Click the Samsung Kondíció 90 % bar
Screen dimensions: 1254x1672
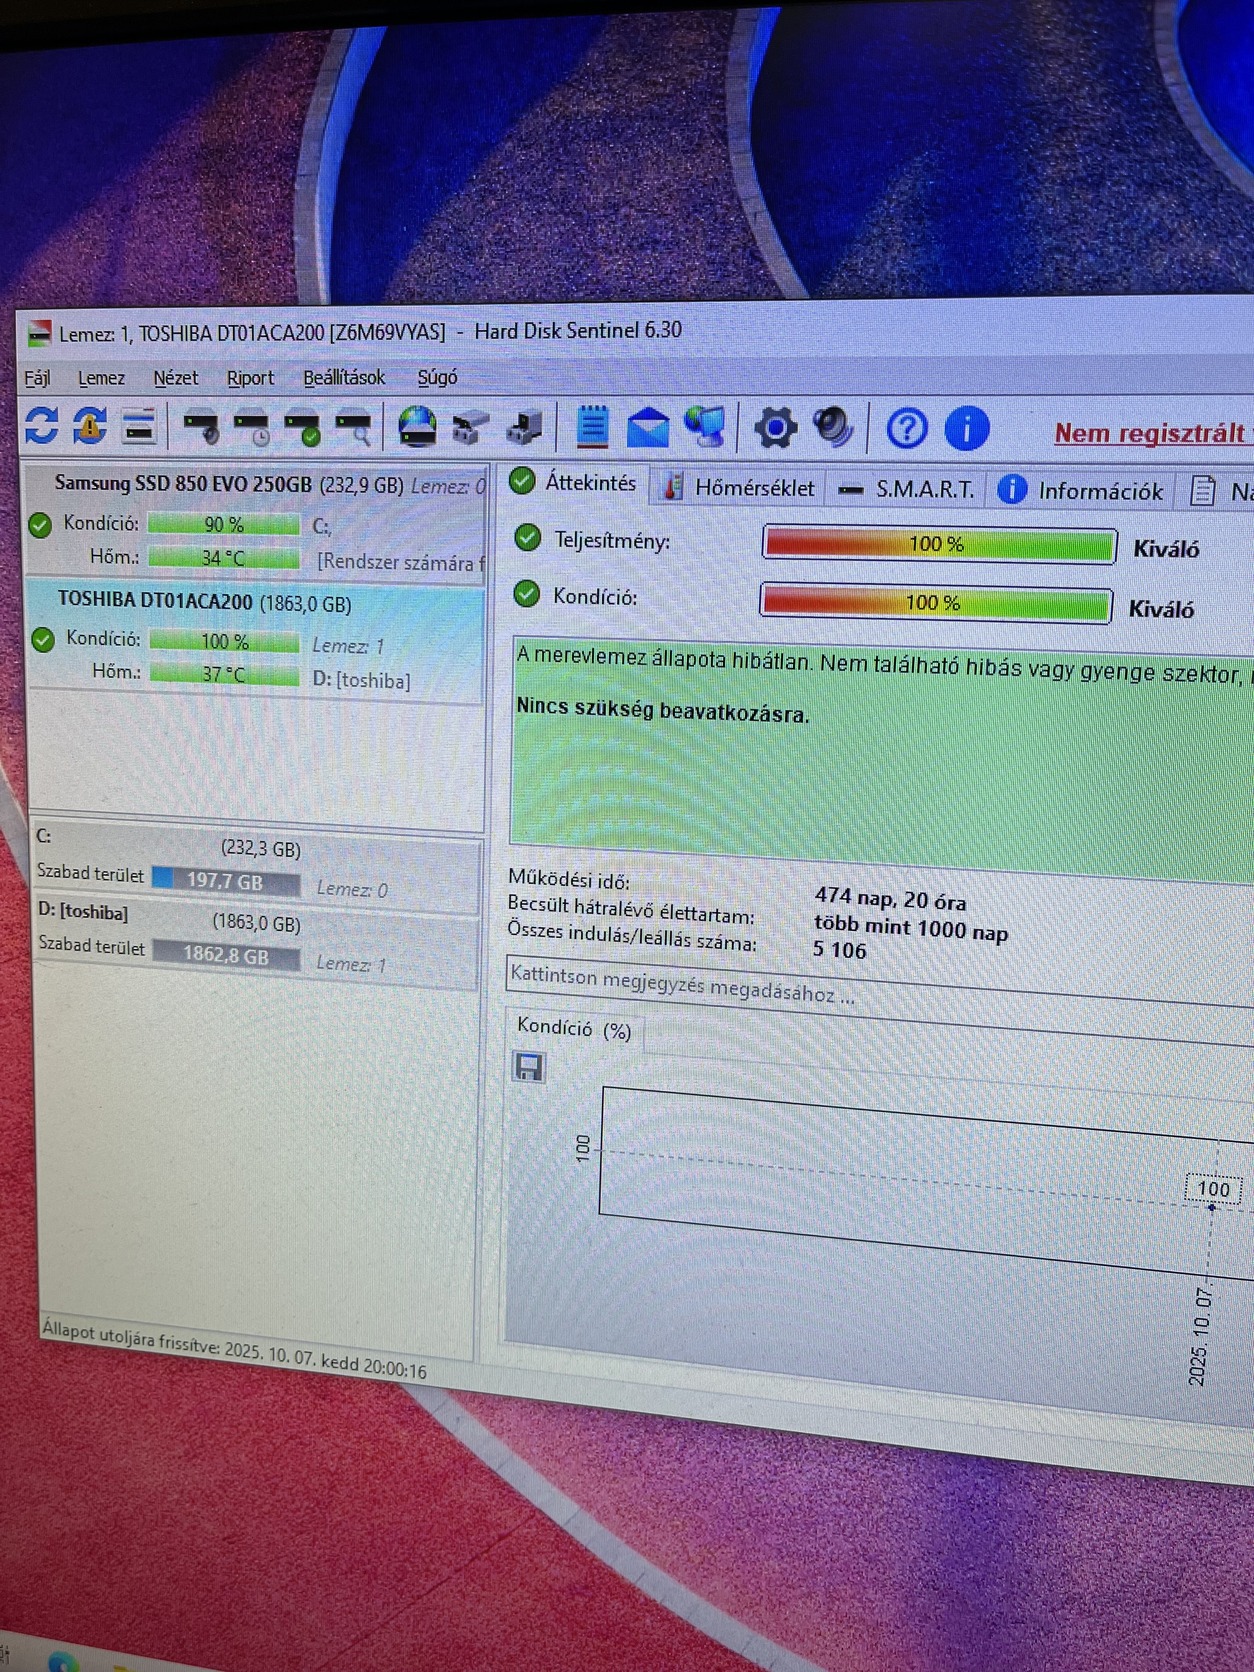223,524
